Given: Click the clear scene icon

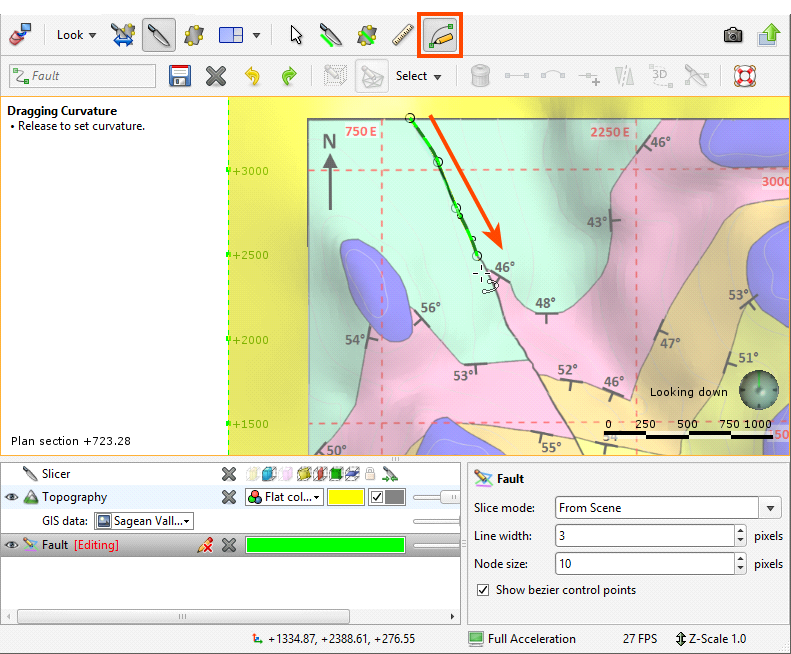Looking at the screenshot, I should (x=20, y=35).
